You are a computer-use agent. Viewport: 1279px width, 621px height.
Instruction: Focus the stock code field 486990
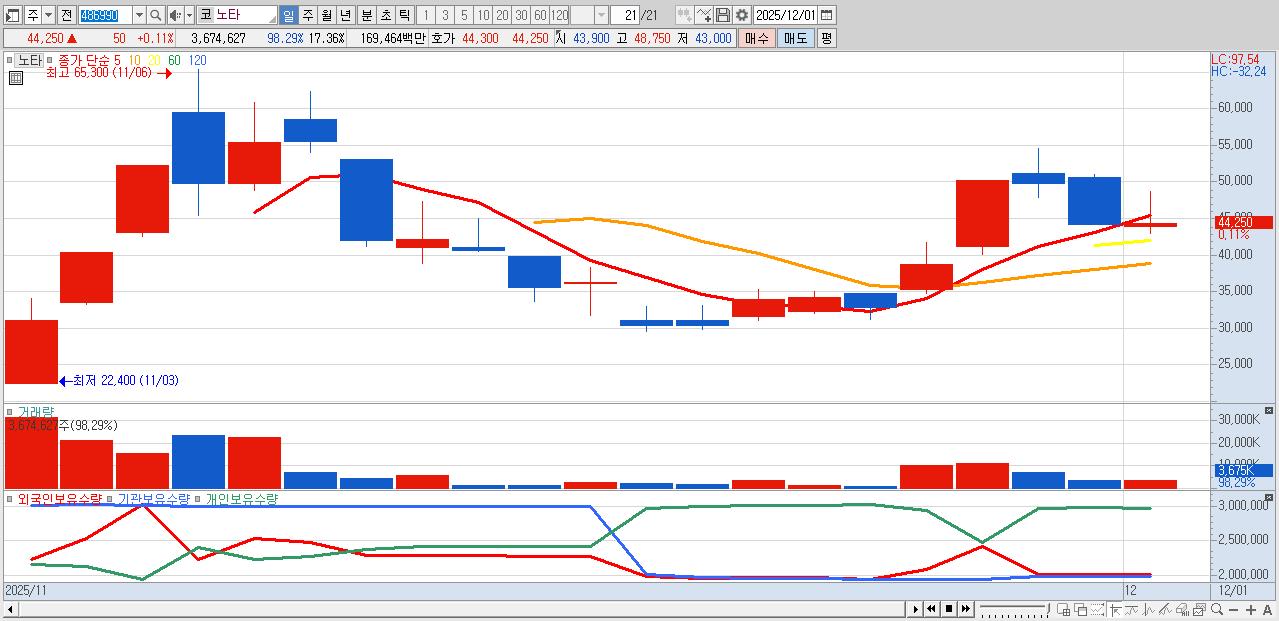[104, 15]
